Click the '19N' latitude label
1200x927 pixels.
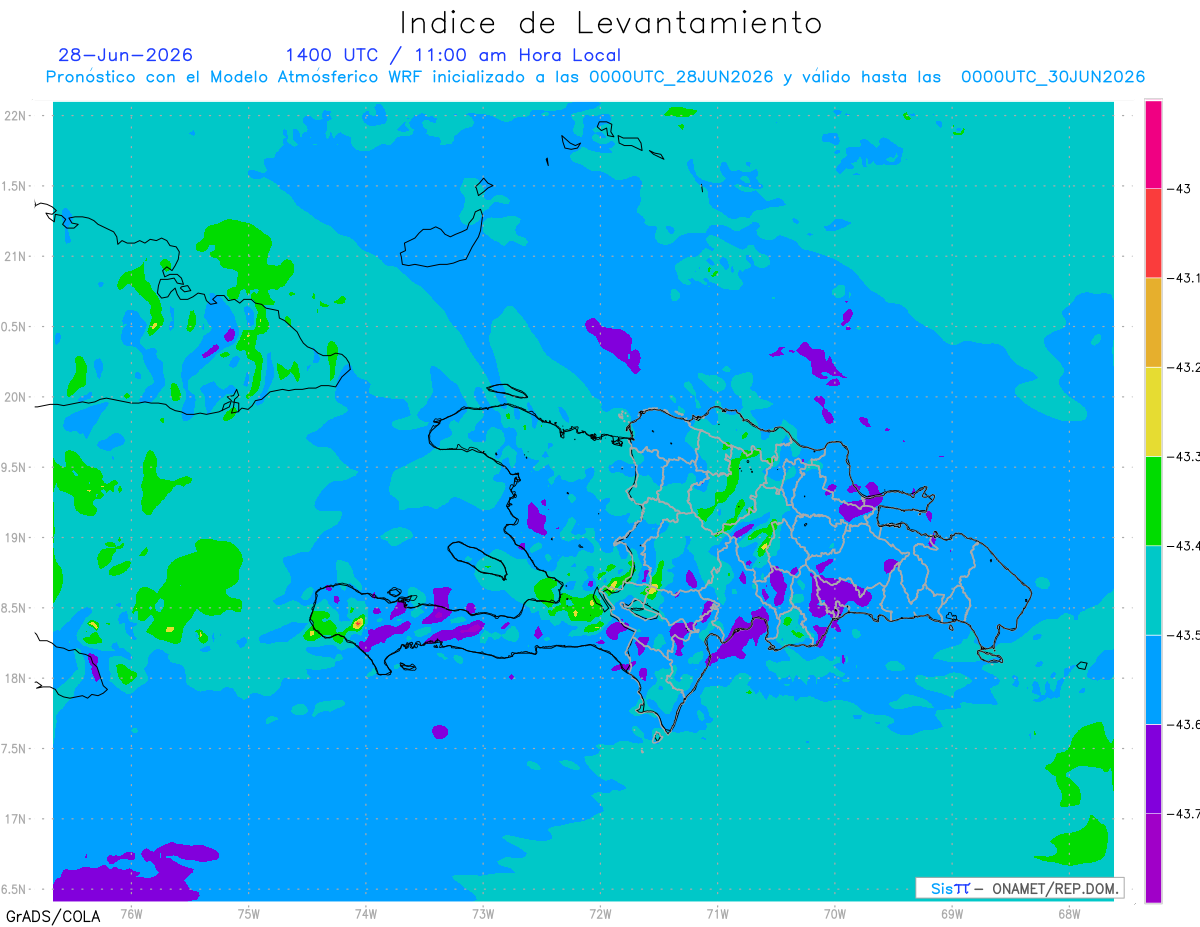[x=17, y=538]
